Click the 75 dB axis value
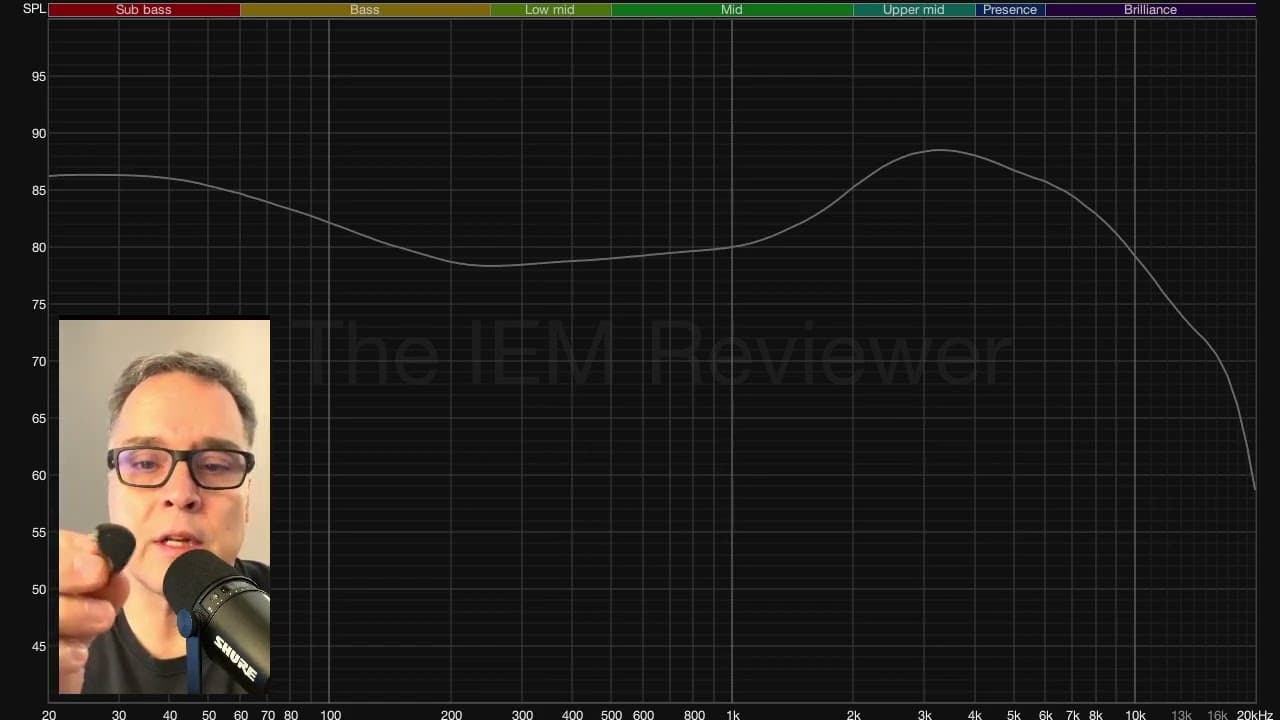This screenshot has width=1280, height=720. [39, 304]
